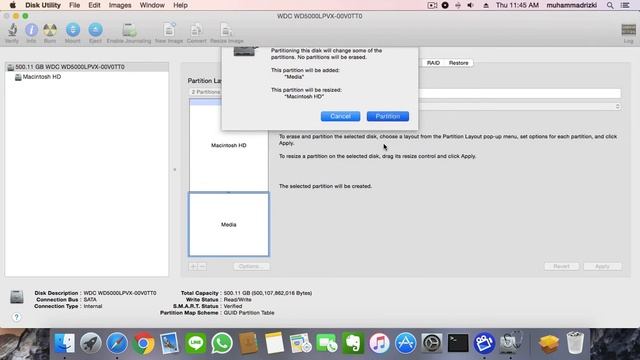
Task: Open the Window menu
Action: [152, 5]
